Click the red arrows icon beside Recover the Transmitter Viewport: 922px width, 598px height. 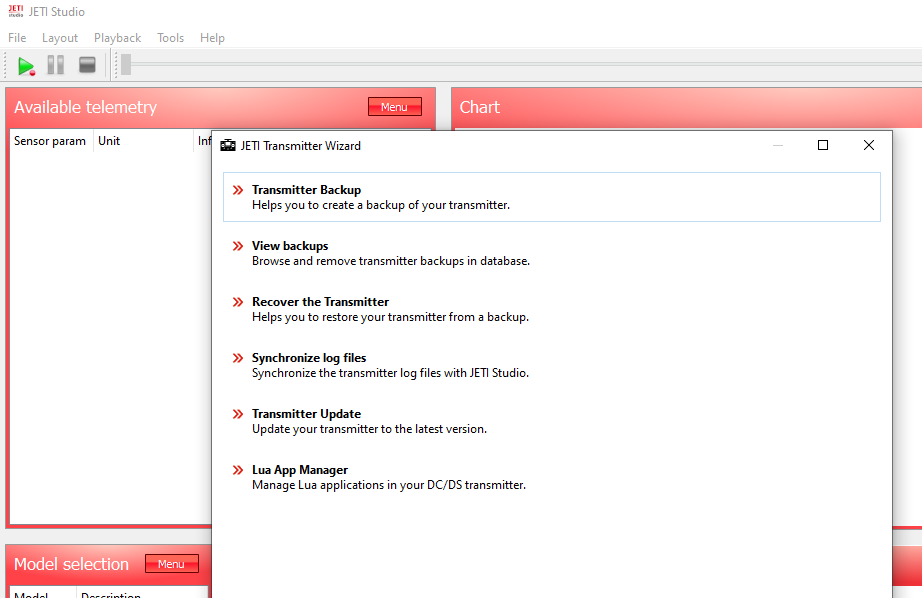[x=238, y=302]
